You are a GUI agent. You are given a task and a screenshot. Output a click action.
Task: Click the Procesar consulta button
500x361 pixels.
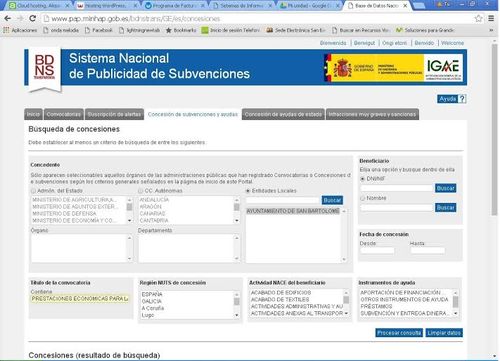click(399, 333)
